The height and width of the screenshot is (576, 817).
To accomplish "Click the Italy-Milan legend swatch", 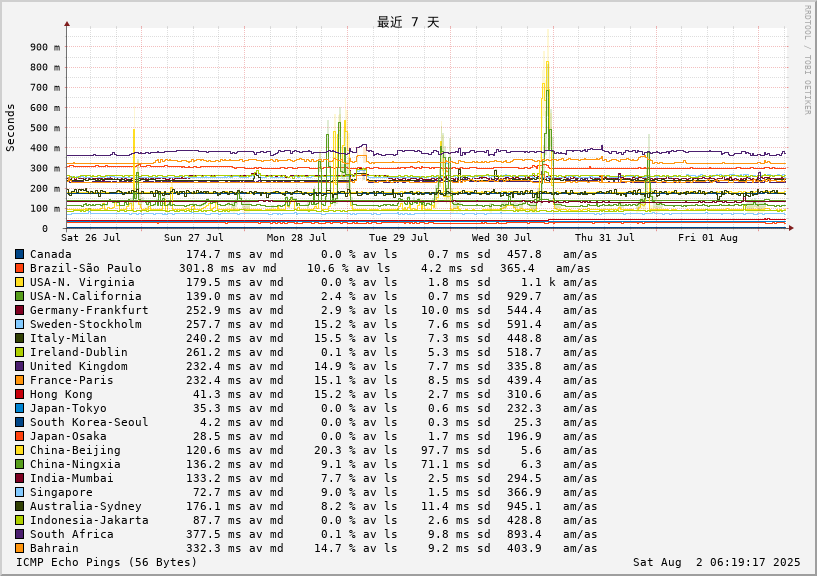I will pos(20,338).
